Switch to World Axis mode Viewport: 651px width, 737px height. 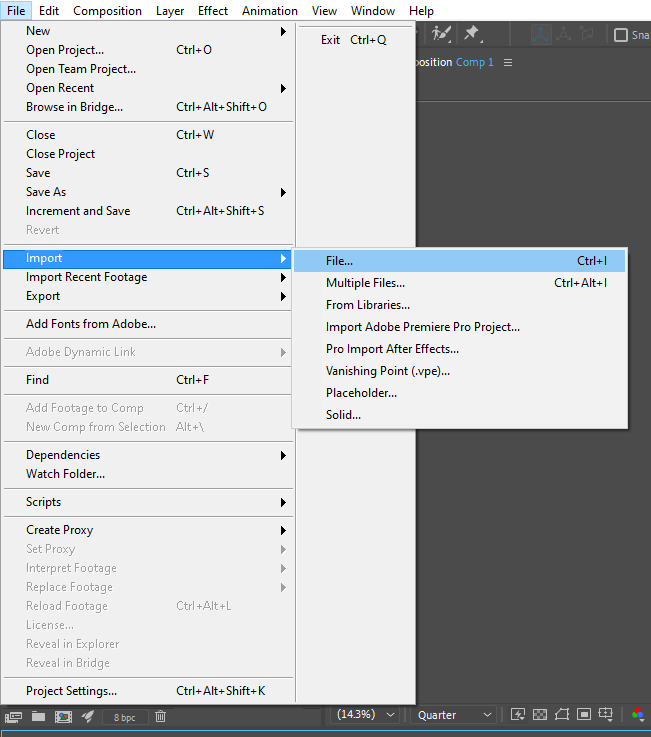tap(564, 34)
